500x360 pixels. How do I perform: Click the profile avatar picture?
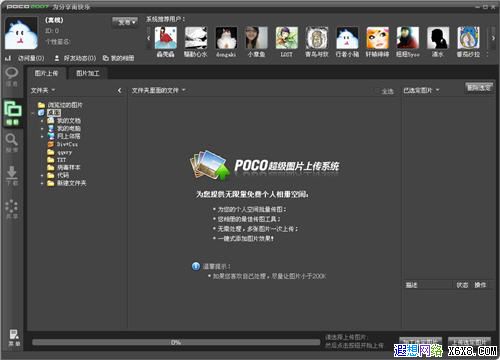point(21,33)
